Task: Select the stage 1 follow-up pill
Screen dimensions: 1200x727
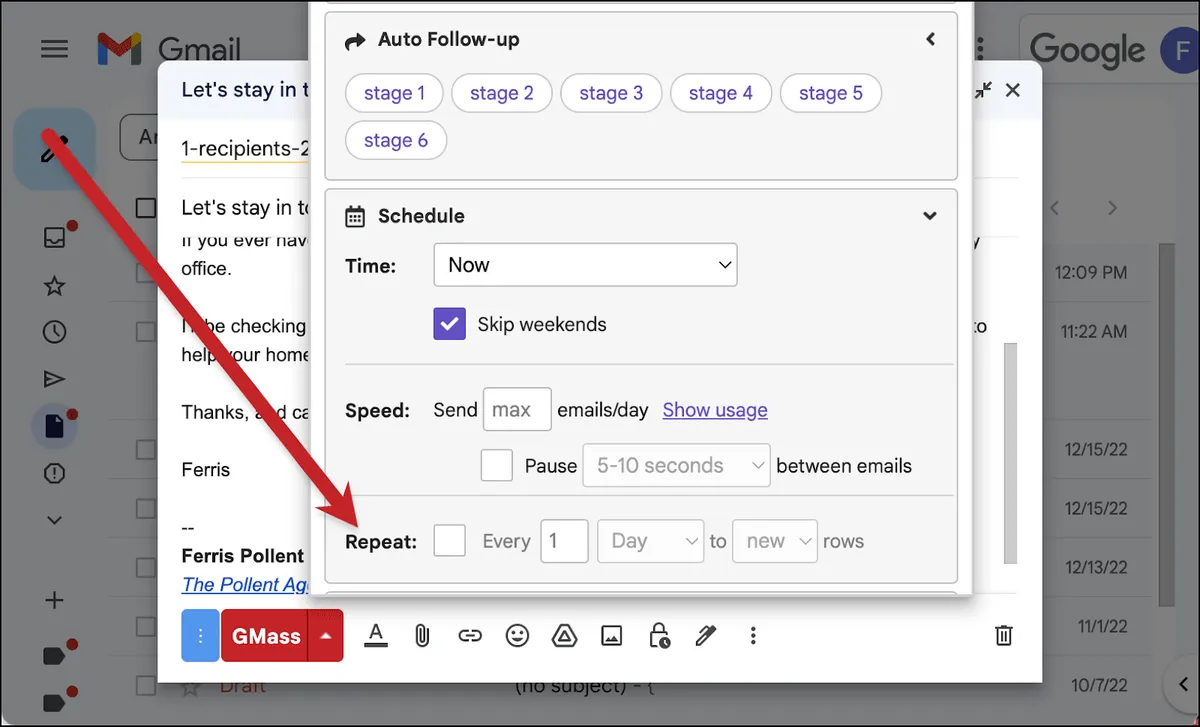Action: (394, 93)
